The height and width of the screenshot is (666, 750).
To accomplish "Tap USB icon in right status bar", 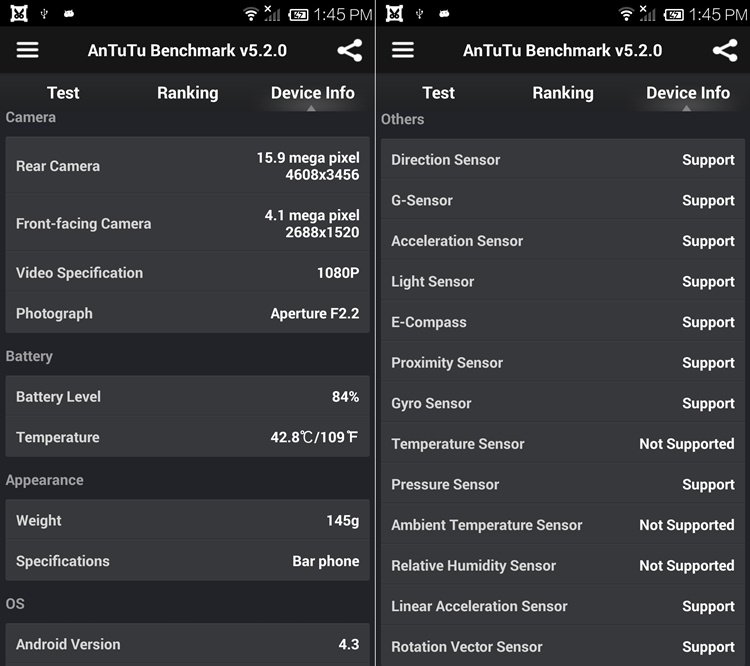I will pos(419,13).
